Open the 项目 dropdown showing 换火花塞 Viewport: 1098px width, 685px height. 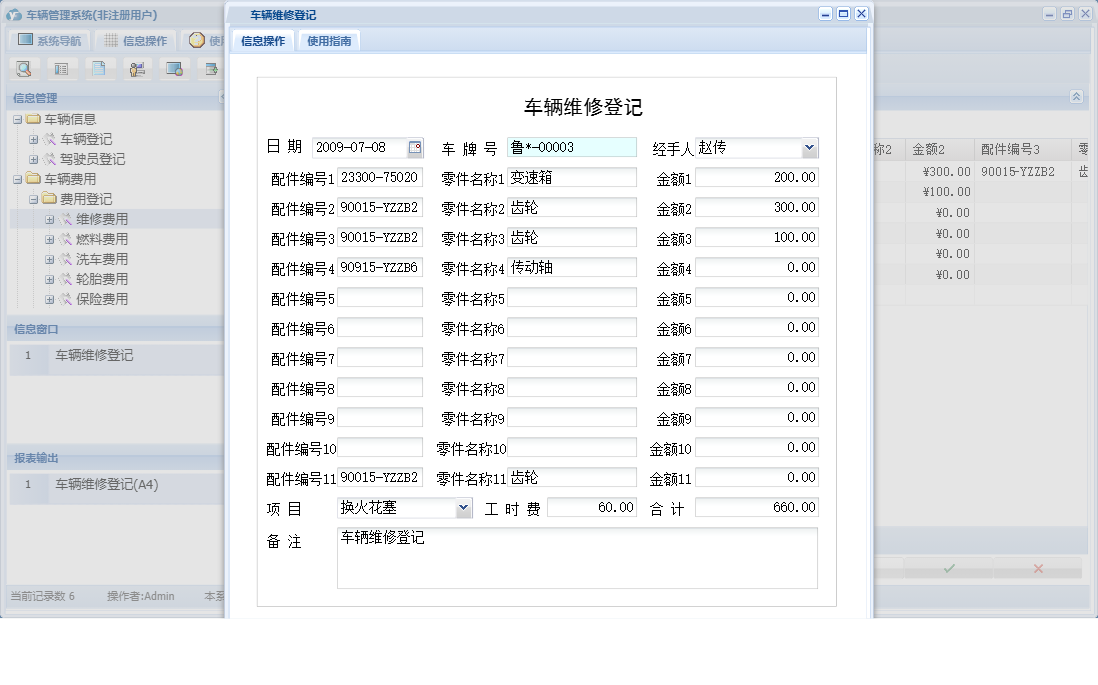[462, 507]
